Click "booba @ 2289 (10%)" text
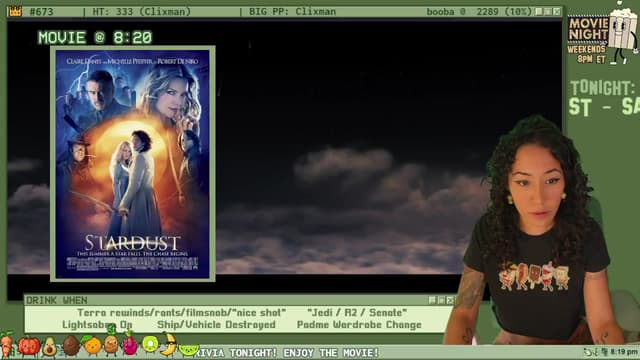The image size is (640, 360). (x=479, y=12)
